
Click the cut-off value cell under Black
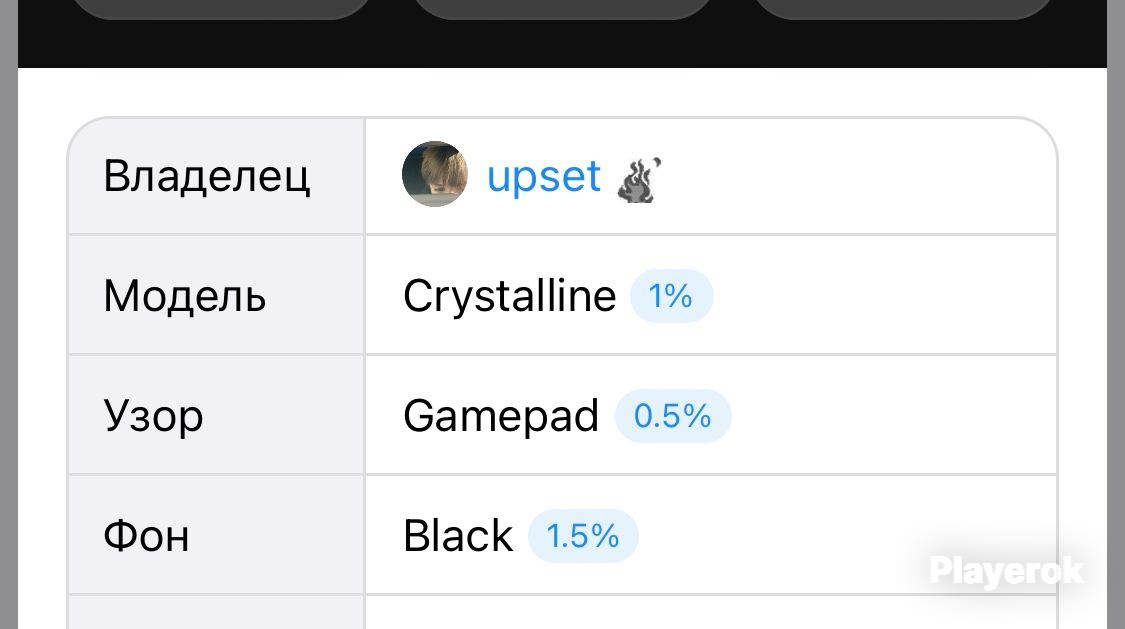point(710,613)
